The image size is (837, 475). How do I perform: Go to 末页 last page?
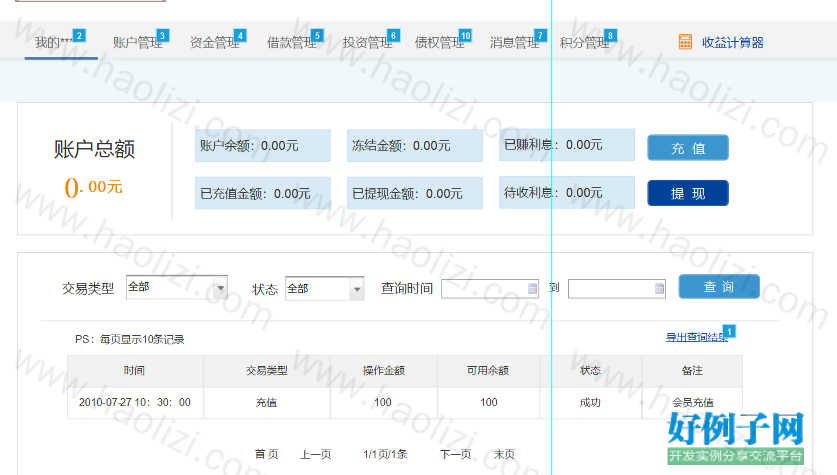[504, 454]
